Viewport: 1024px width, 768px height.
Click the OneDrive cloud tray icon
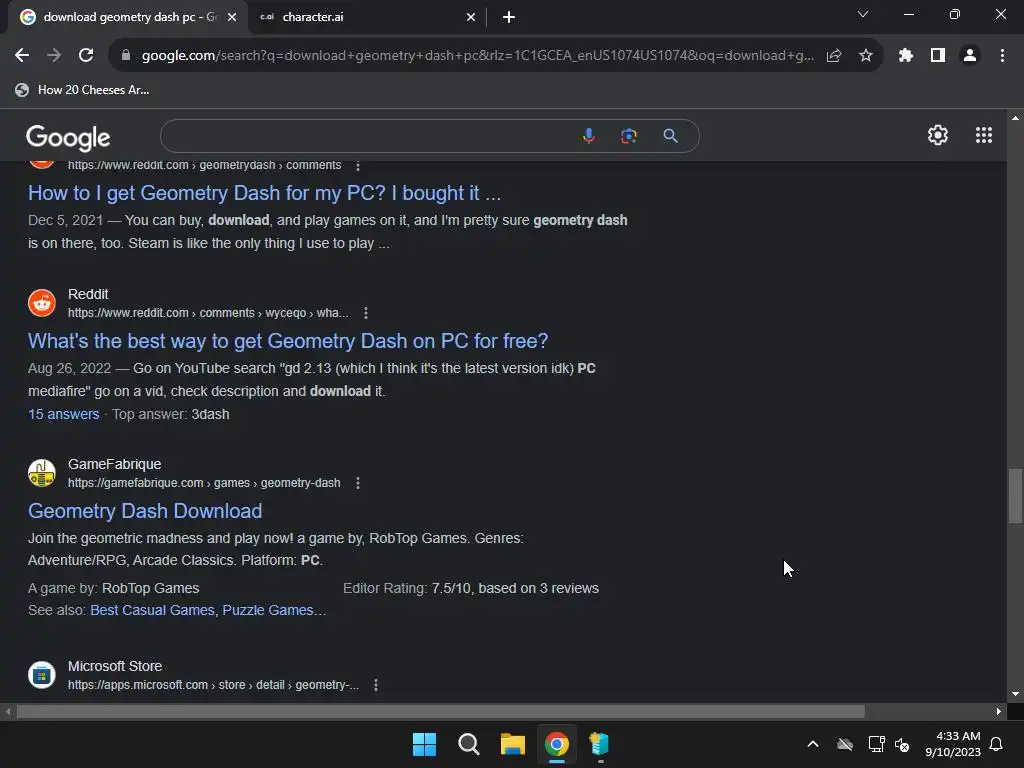[845, 744]
